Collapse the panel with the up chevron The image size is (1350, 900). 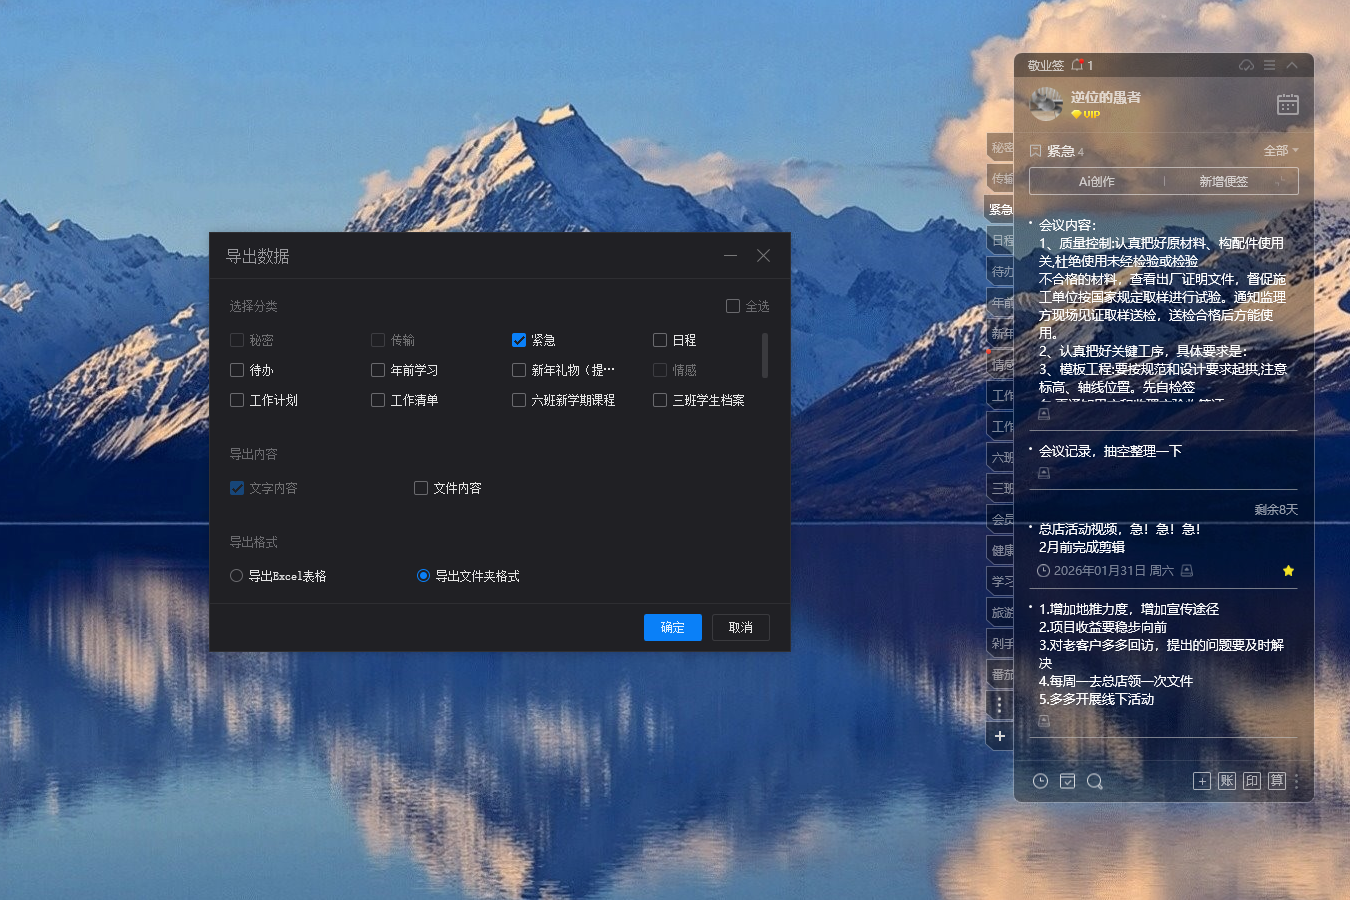(1292, 65)
